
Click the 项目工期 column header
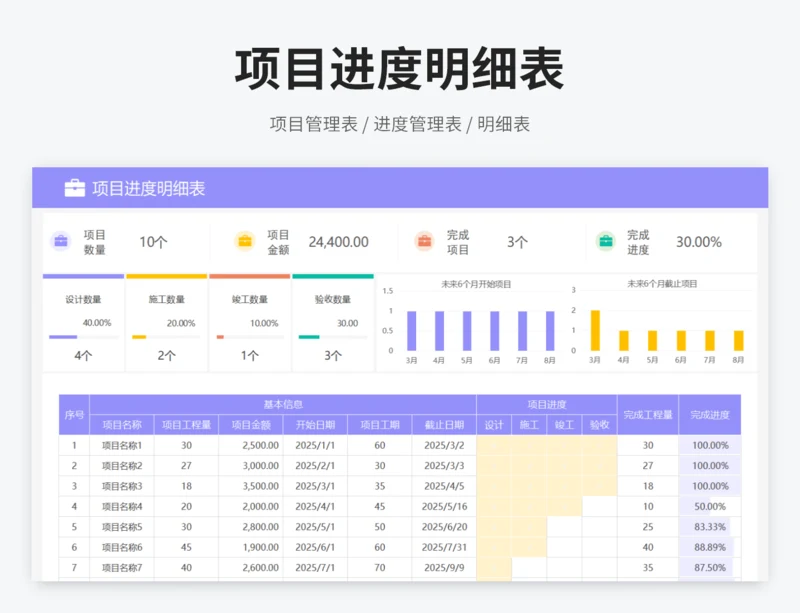coord(380,425)
